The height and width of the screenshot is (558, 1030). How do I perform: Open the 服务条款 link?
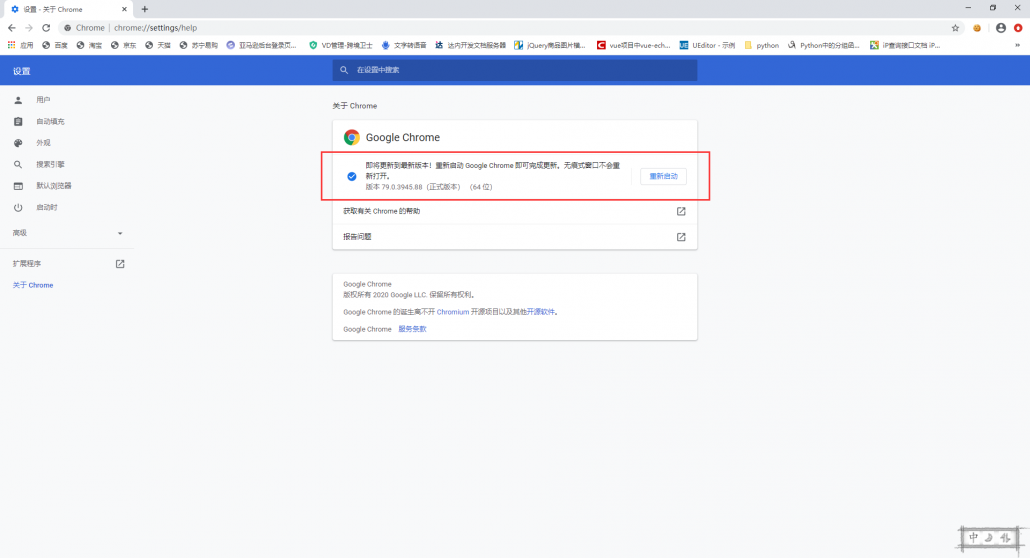[x=412, y=329]
